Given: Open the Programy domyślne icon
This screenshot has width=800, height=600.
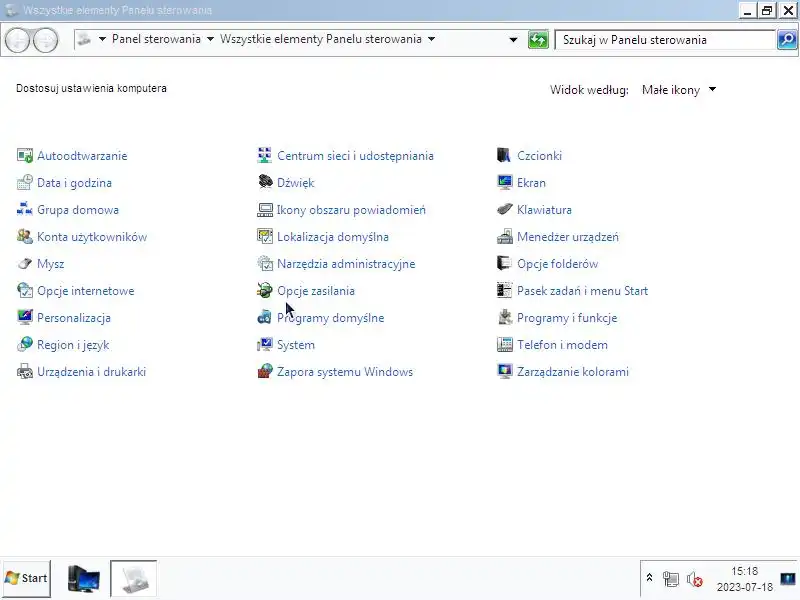Looking at the screenshot, I should pos(265,318).
